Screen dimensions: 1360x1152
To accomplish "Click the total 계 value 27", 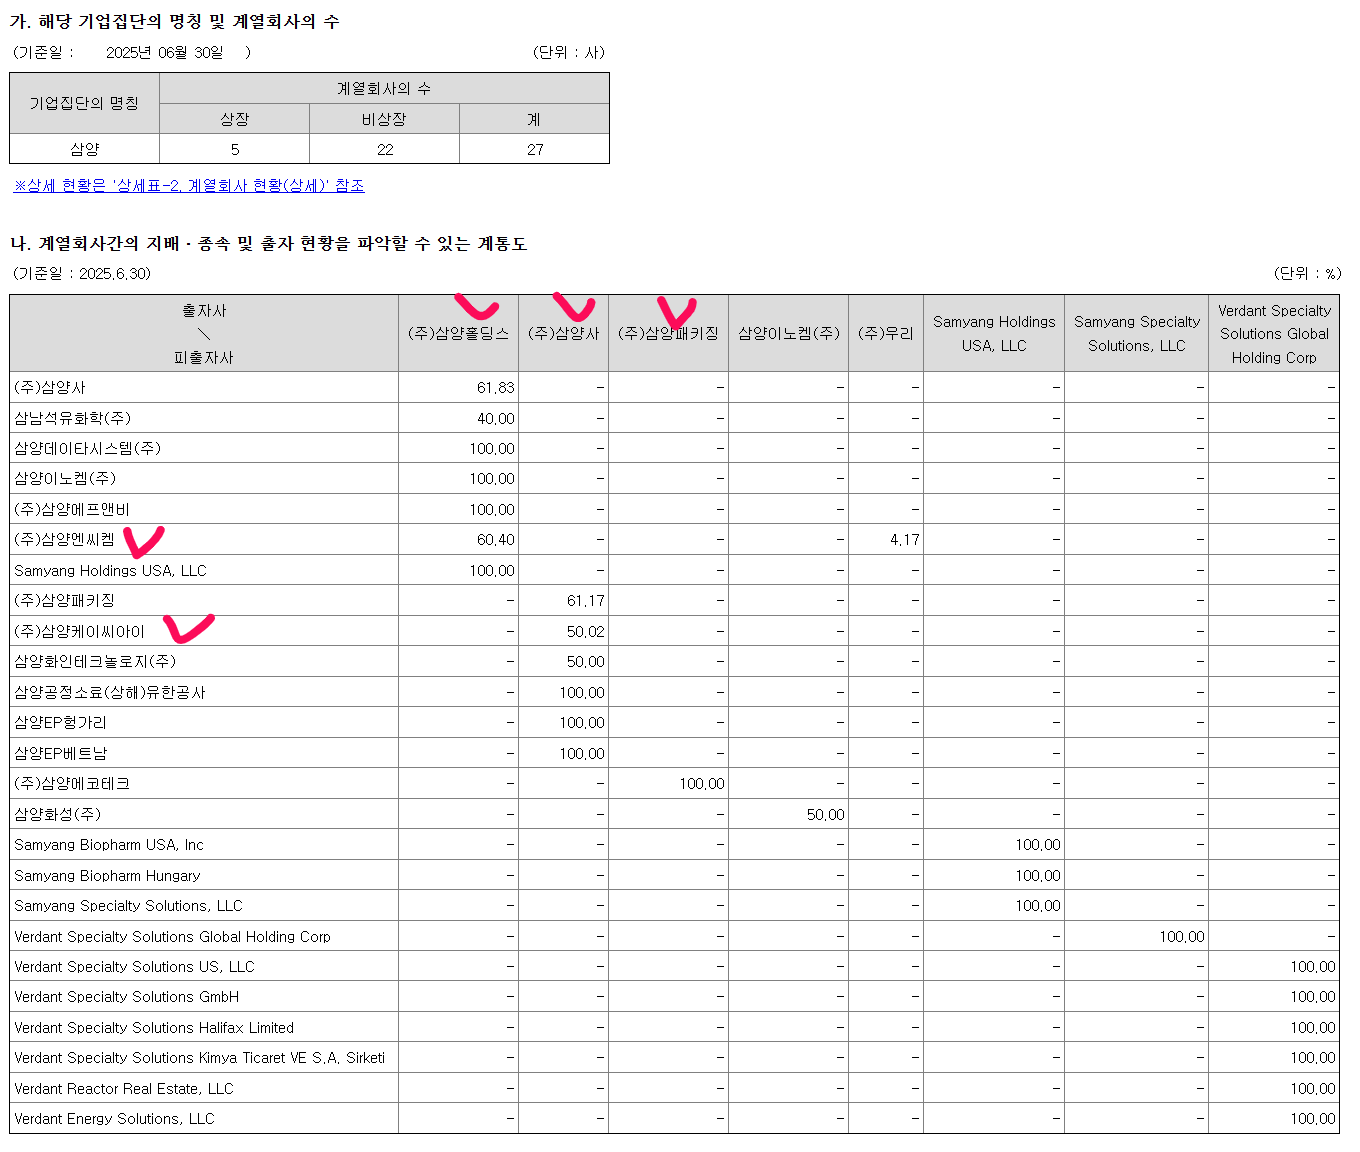I will 535,149.
